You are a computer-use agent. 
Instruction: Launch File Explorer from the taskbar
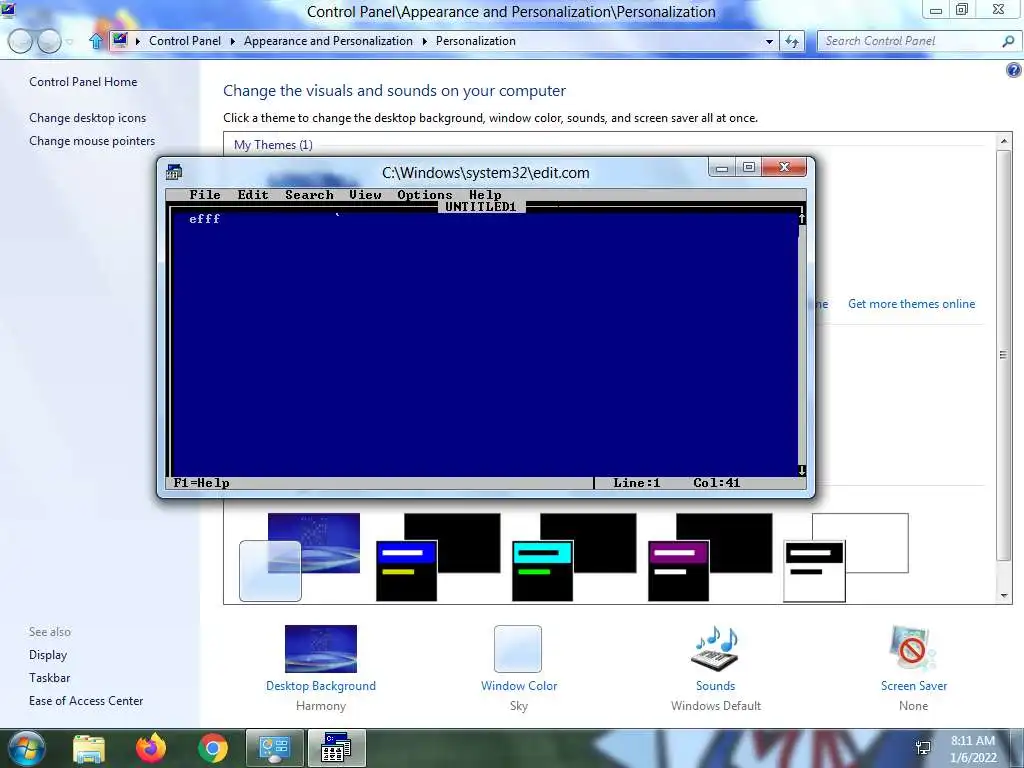89,748
